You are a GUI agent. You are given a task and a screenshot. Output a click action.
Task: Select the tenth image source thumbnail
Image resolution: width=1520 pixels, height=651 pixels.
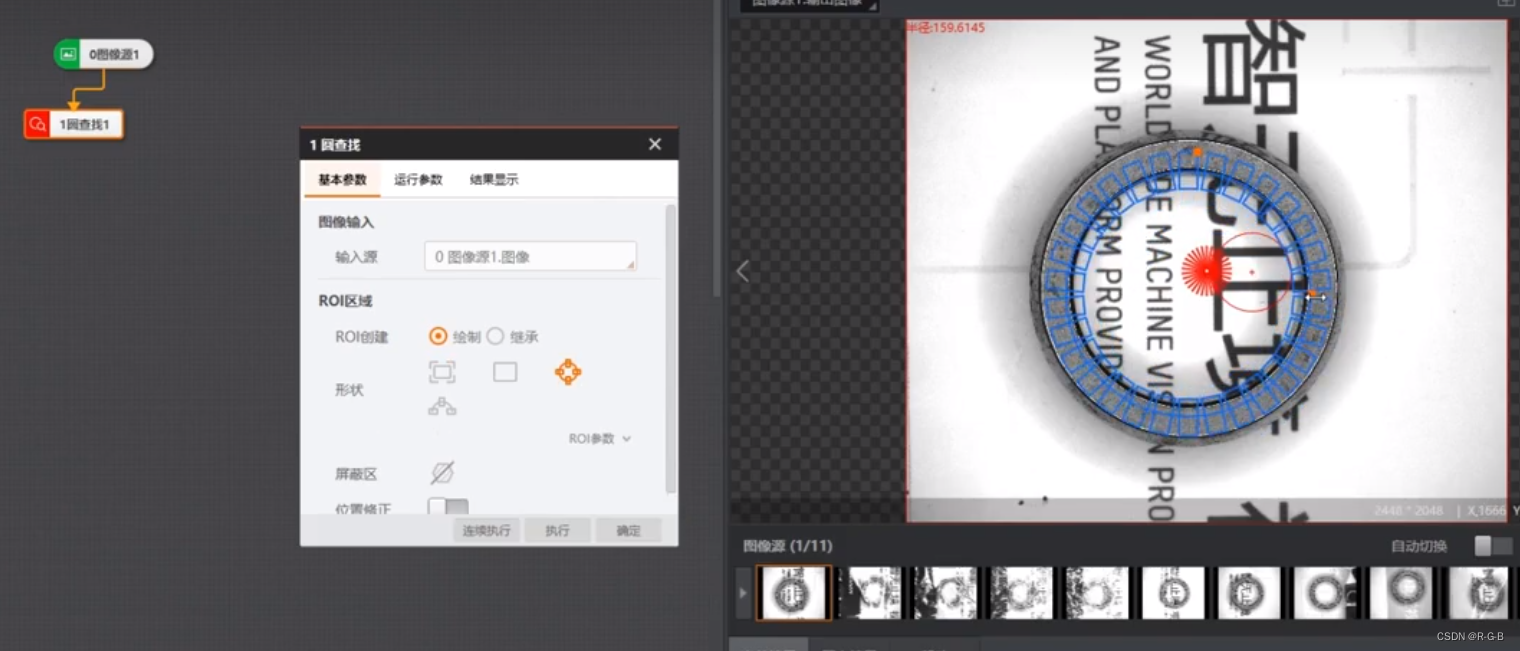pyautogui.click(x=1477, y=593)
